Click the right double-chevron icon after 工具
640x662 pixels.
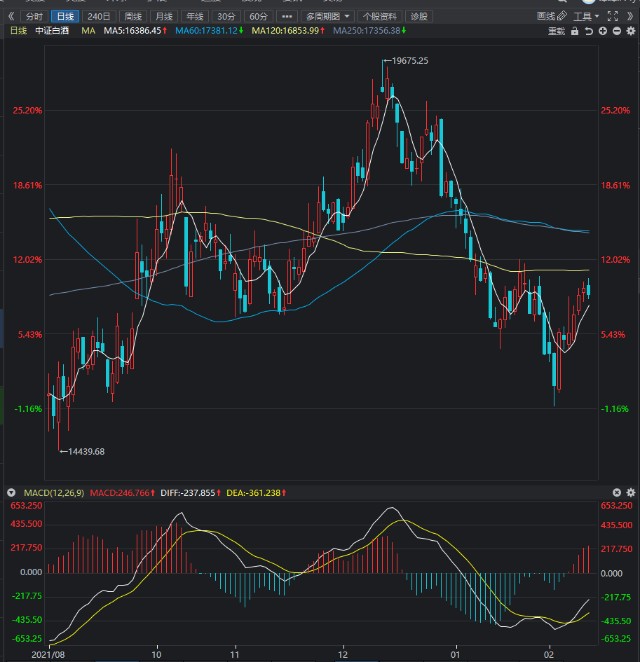[x=628, y=17]
